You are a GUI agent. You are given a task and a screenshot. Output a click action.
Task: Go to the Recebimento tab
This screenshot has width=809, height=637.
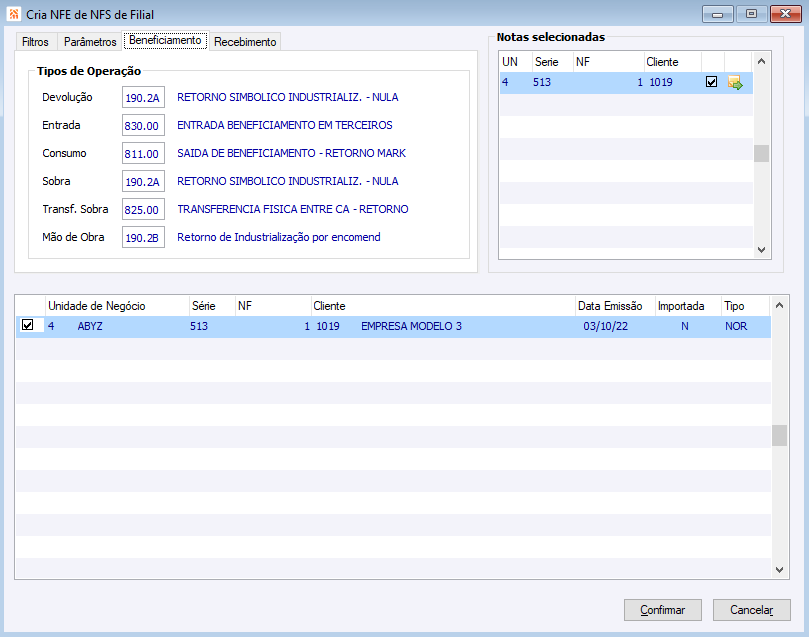pos(245,42)
